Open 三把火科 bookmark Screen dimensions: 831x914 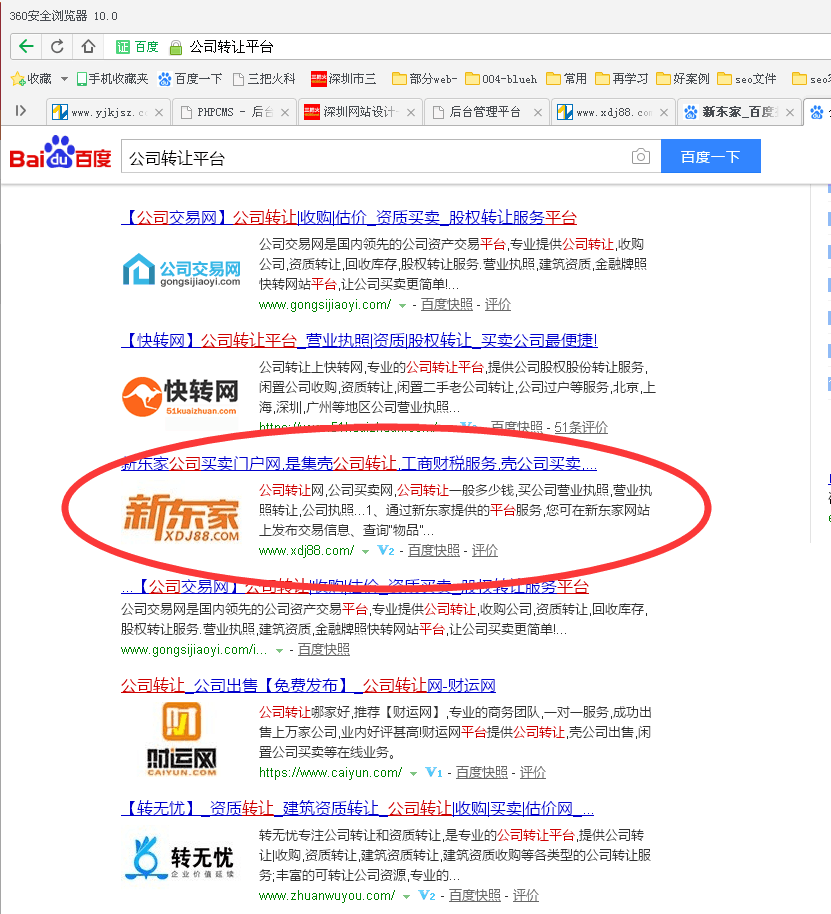264,79
